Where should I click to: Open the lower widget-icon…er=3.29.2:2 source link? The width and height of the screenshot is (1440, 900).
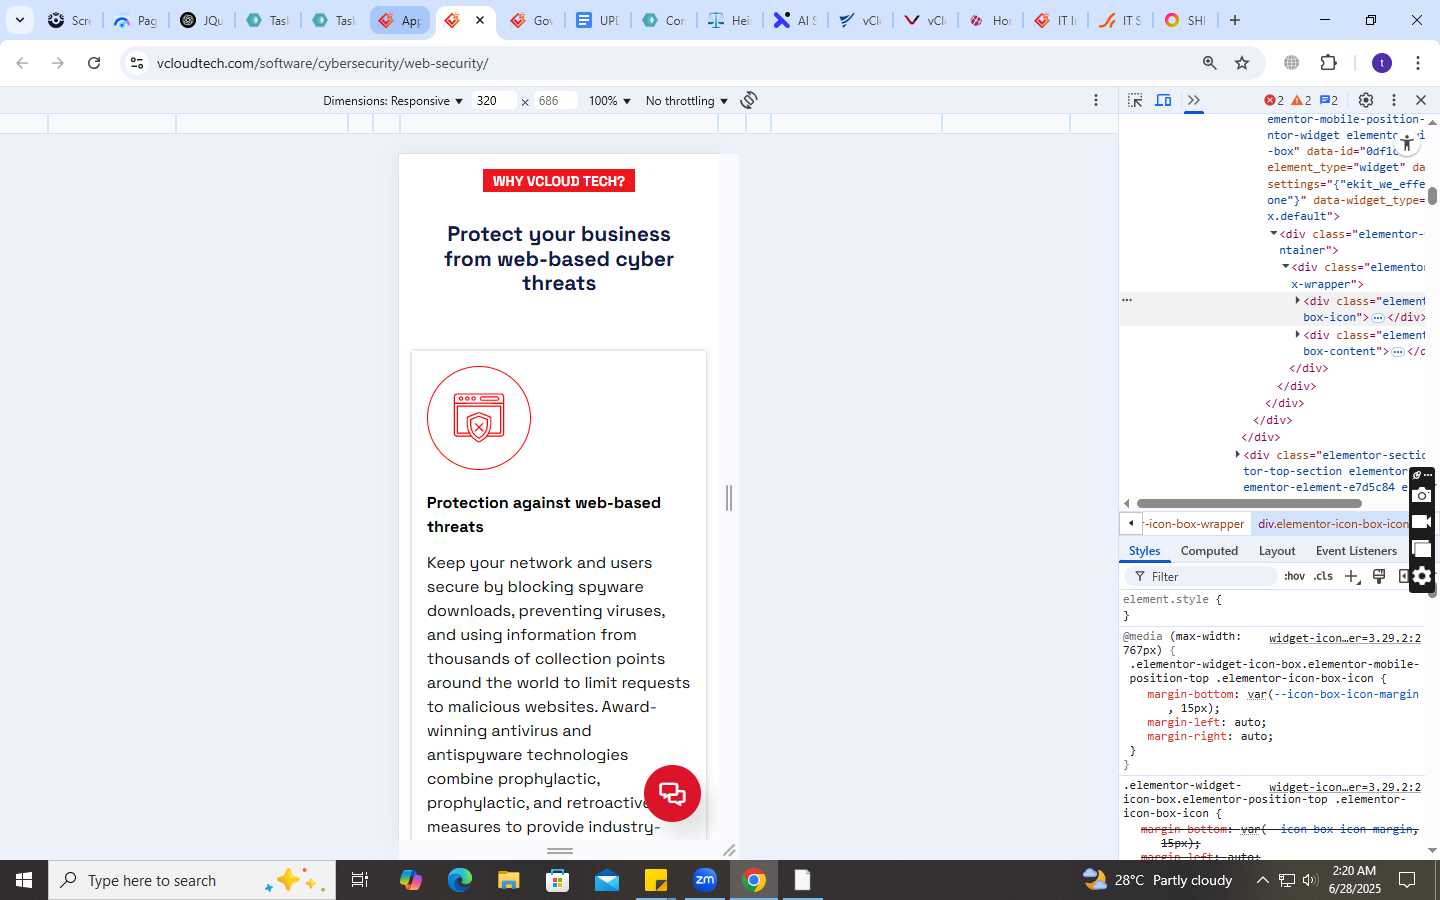pos(1344,787)
